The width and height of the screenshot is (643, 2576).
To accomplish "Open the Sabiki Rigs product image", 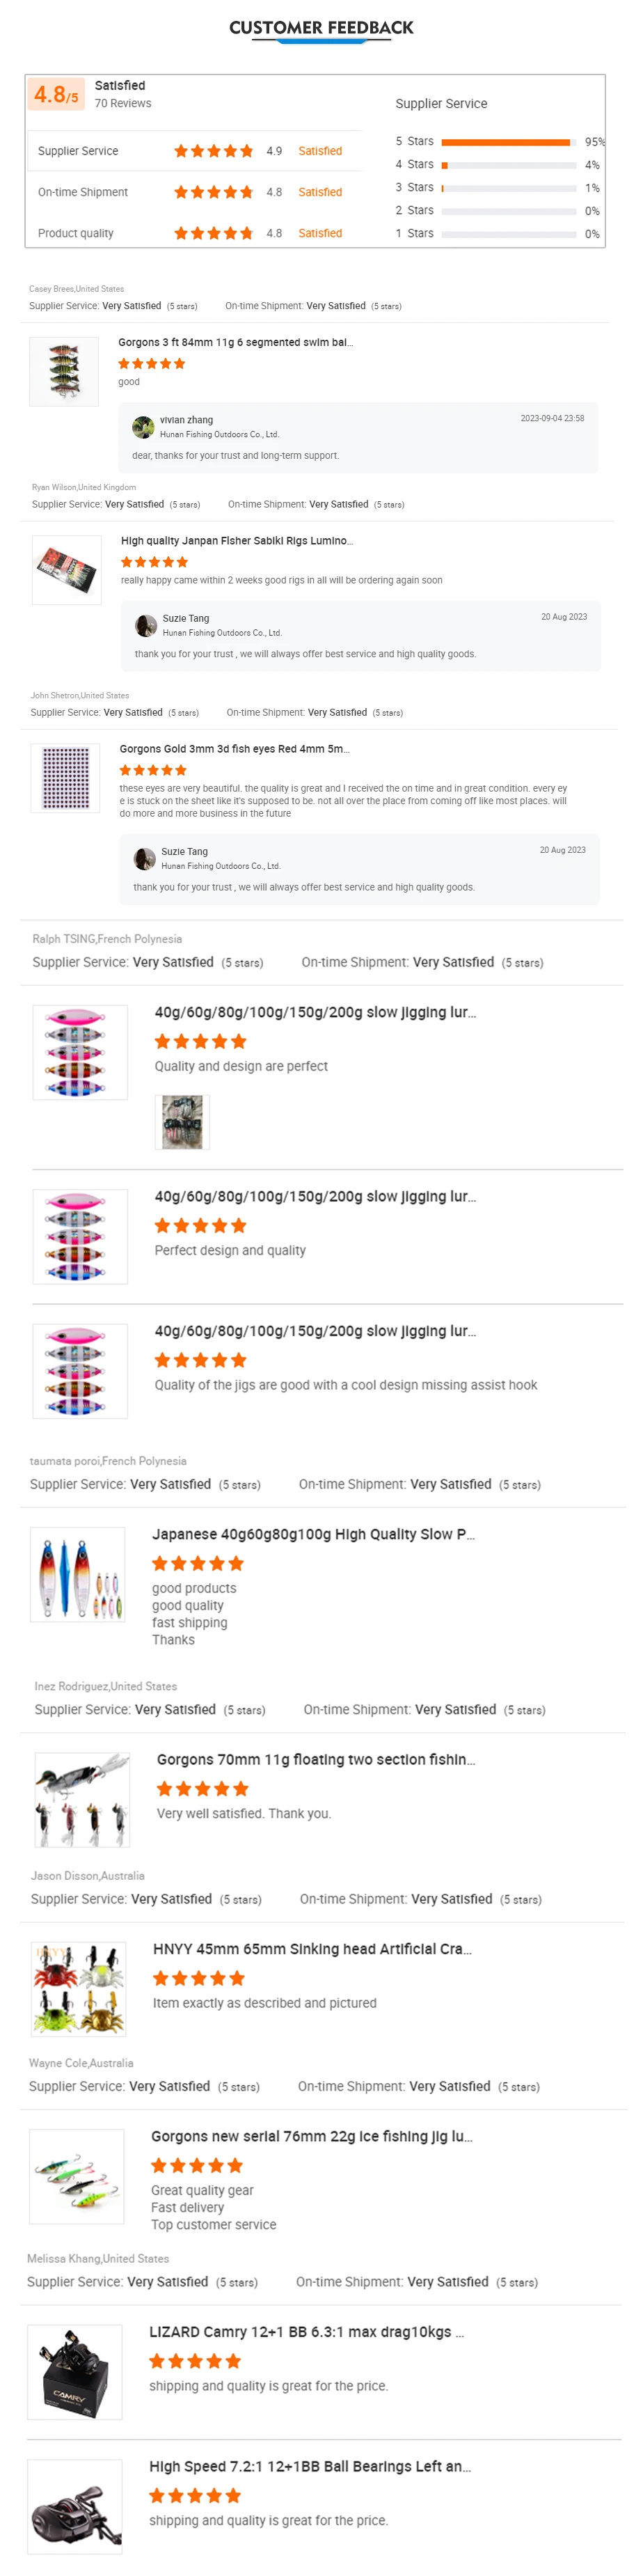I will point(67,569).
